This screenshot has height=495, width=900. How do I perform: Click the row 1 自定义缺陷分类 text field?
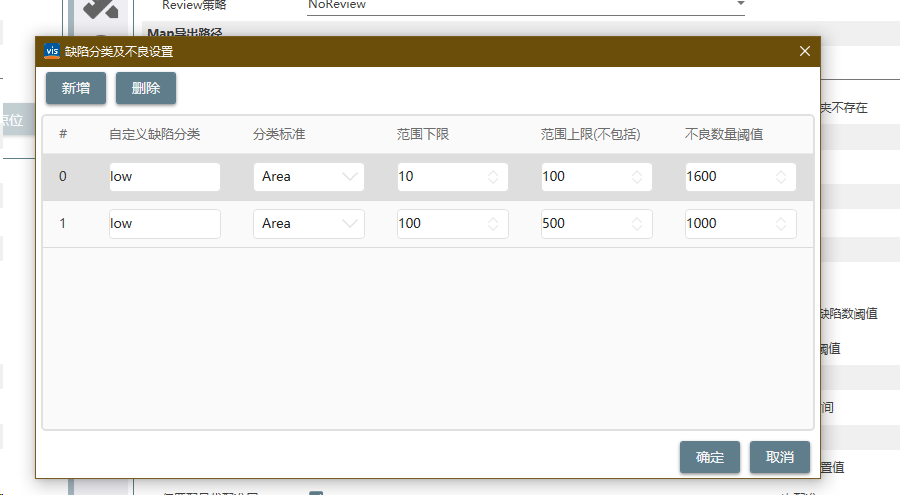pos(164,224)
